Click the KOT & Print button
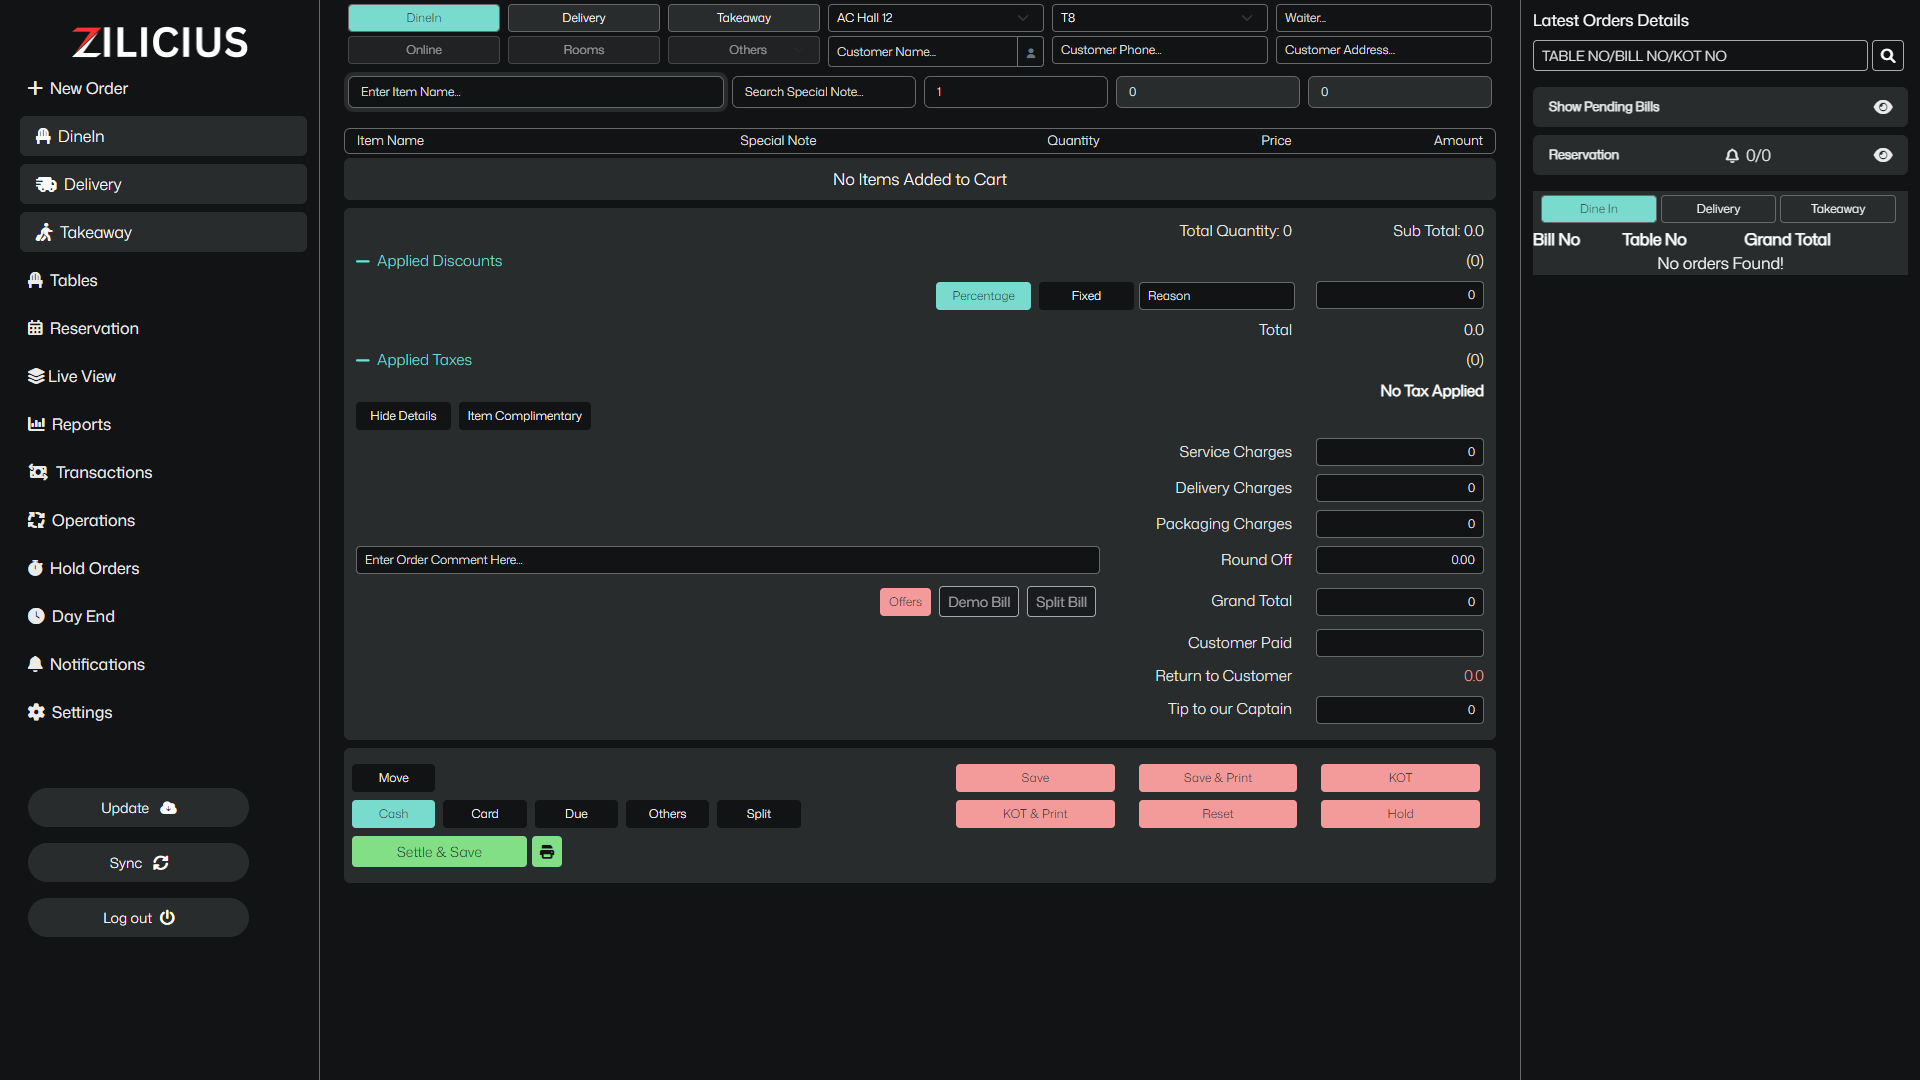 pyautogui.click(x=1035, y=814)
